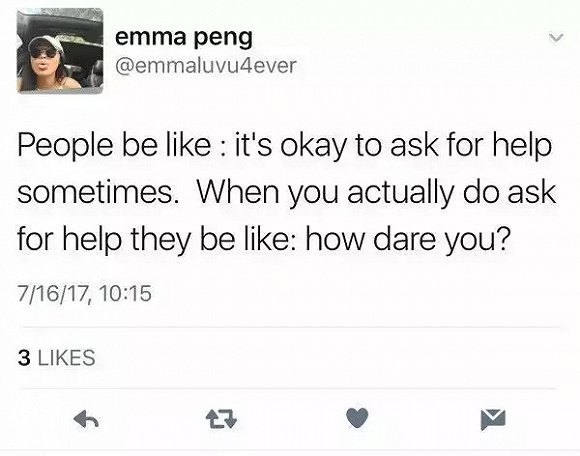Screen dimensions: 580x456
Task: Open emma peng's profile picture
Action: (x=60, y=51)
